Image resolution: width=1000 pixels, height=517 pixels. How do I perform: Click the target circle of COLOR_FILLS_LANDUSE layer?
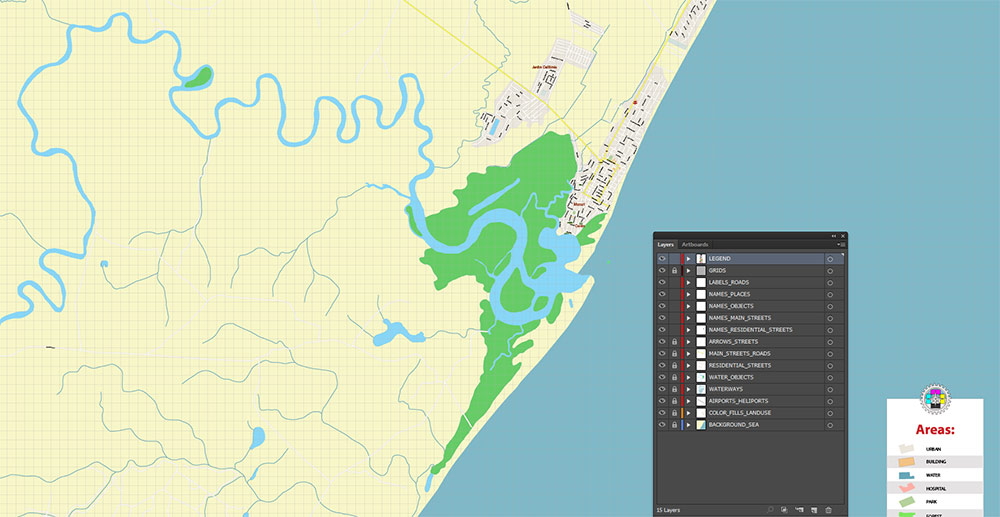click(x=830, y=412)
